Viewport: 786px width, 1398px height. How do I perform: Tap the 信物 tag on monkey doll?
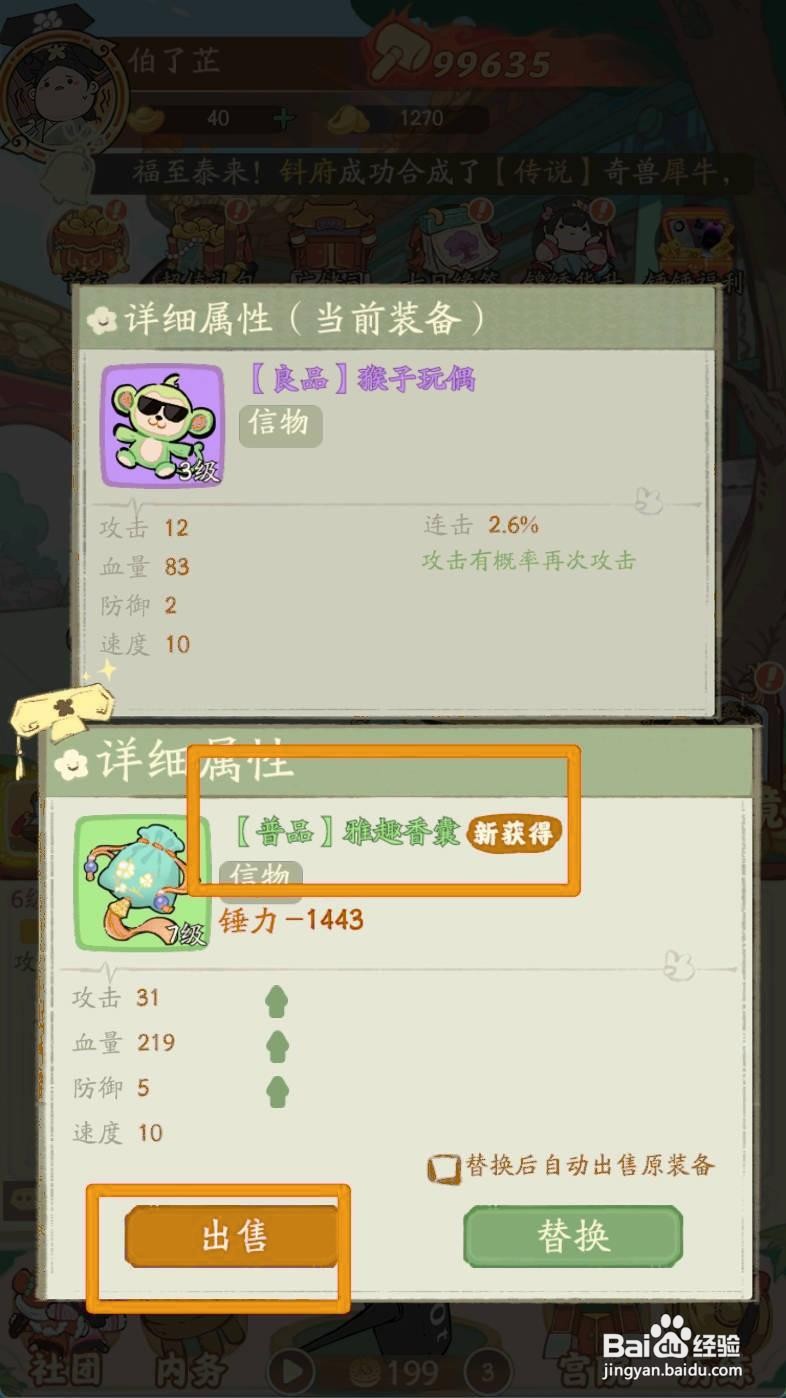point(280,424)
